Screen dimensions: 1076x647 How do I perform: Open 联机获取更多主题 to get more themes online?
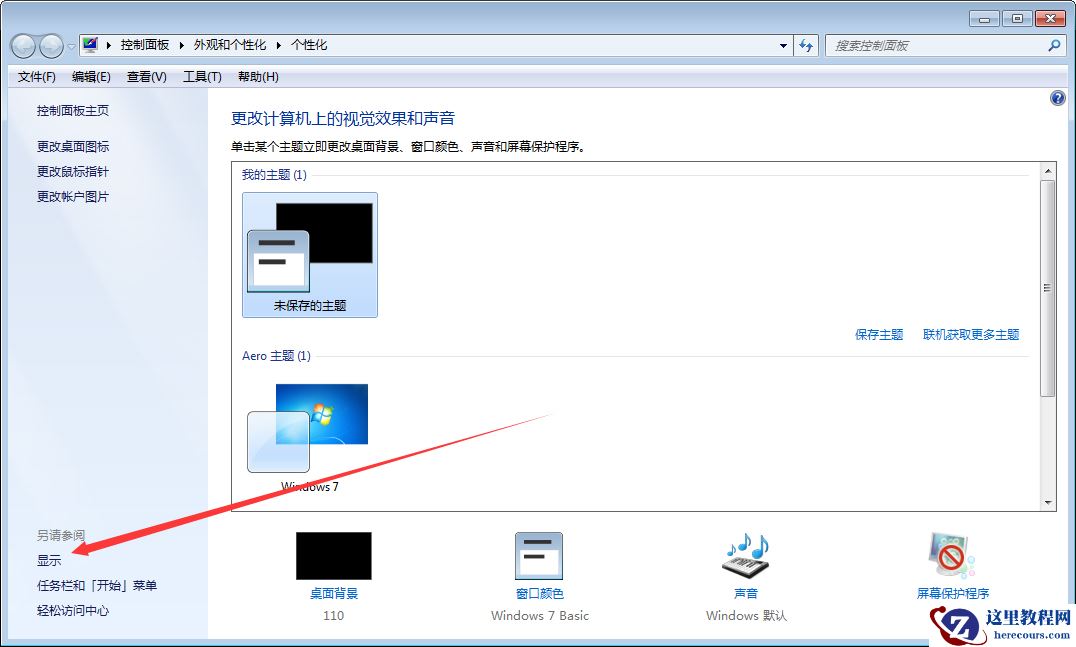[971, 334]
